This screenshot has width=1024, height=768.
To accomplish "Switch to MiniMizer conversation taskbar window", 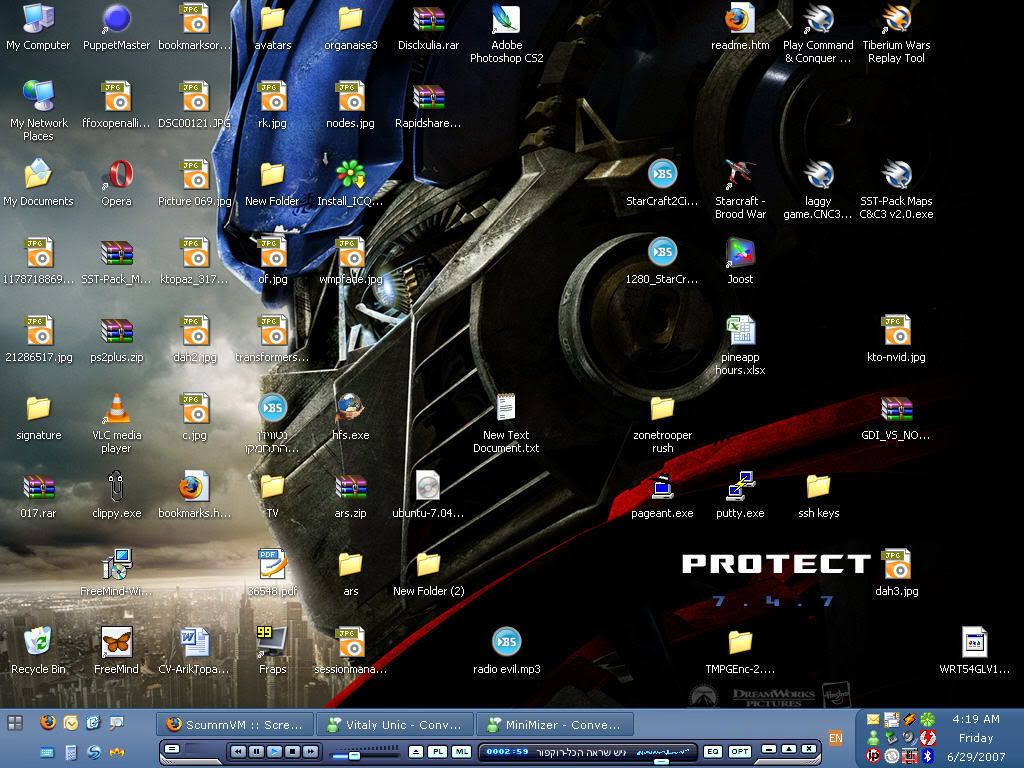I will [x=555, y=724].
